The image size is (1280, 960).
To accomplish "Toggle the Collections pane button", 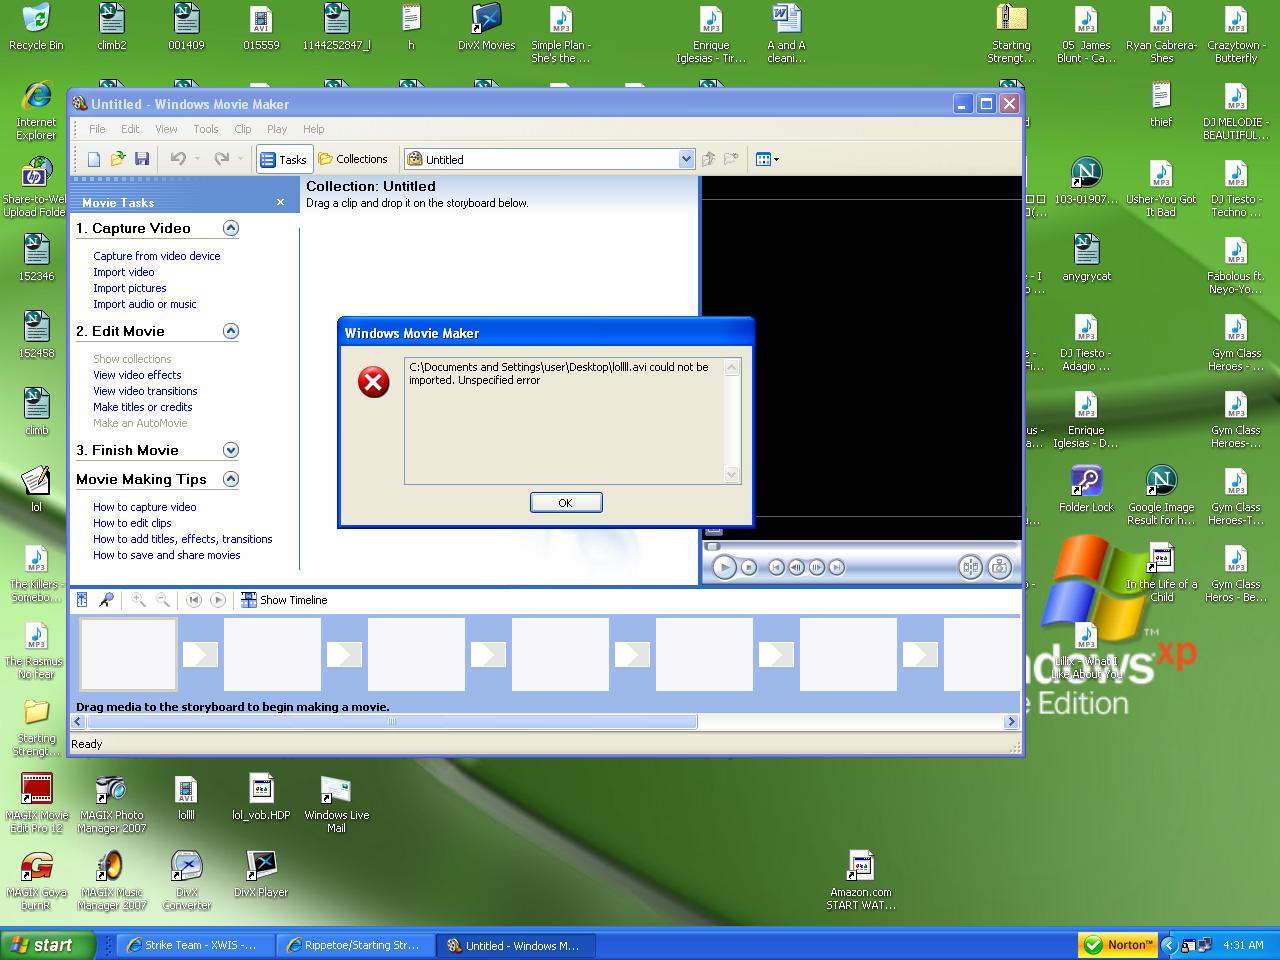I will tap(353, 159).
